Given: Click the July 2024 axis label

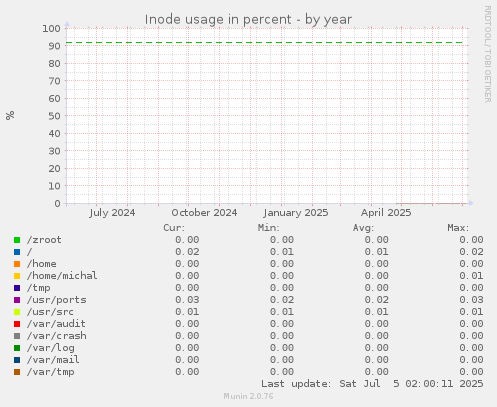Looking at the screenshot, I should click(112, 213).
